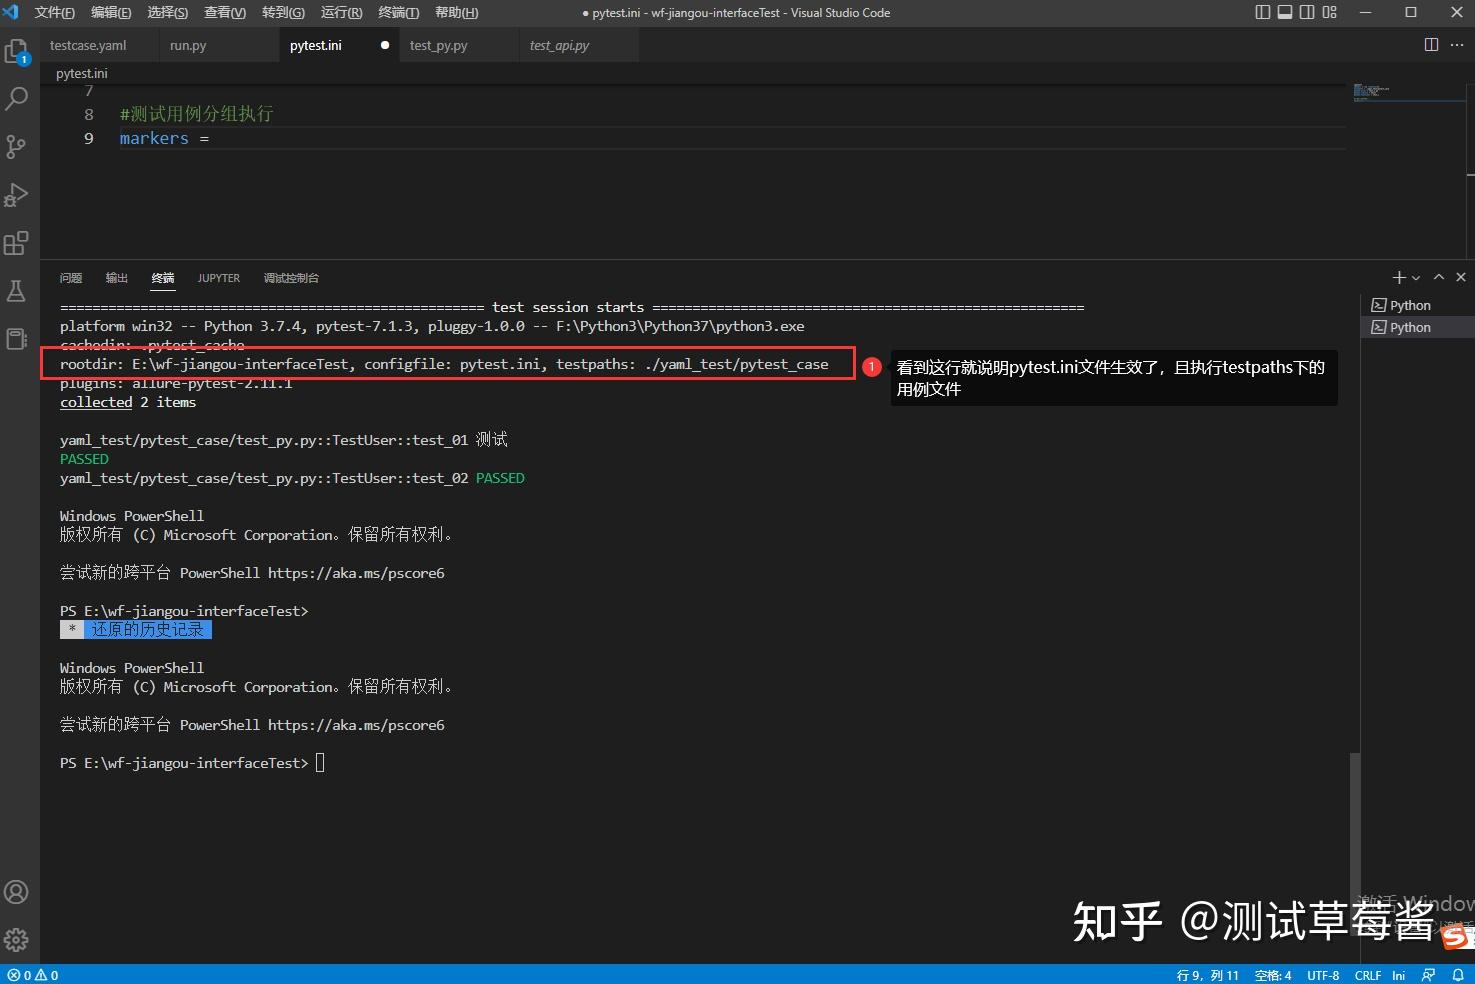
Task: Open the 终端(T) menu
Action: (x=399, y=13)
